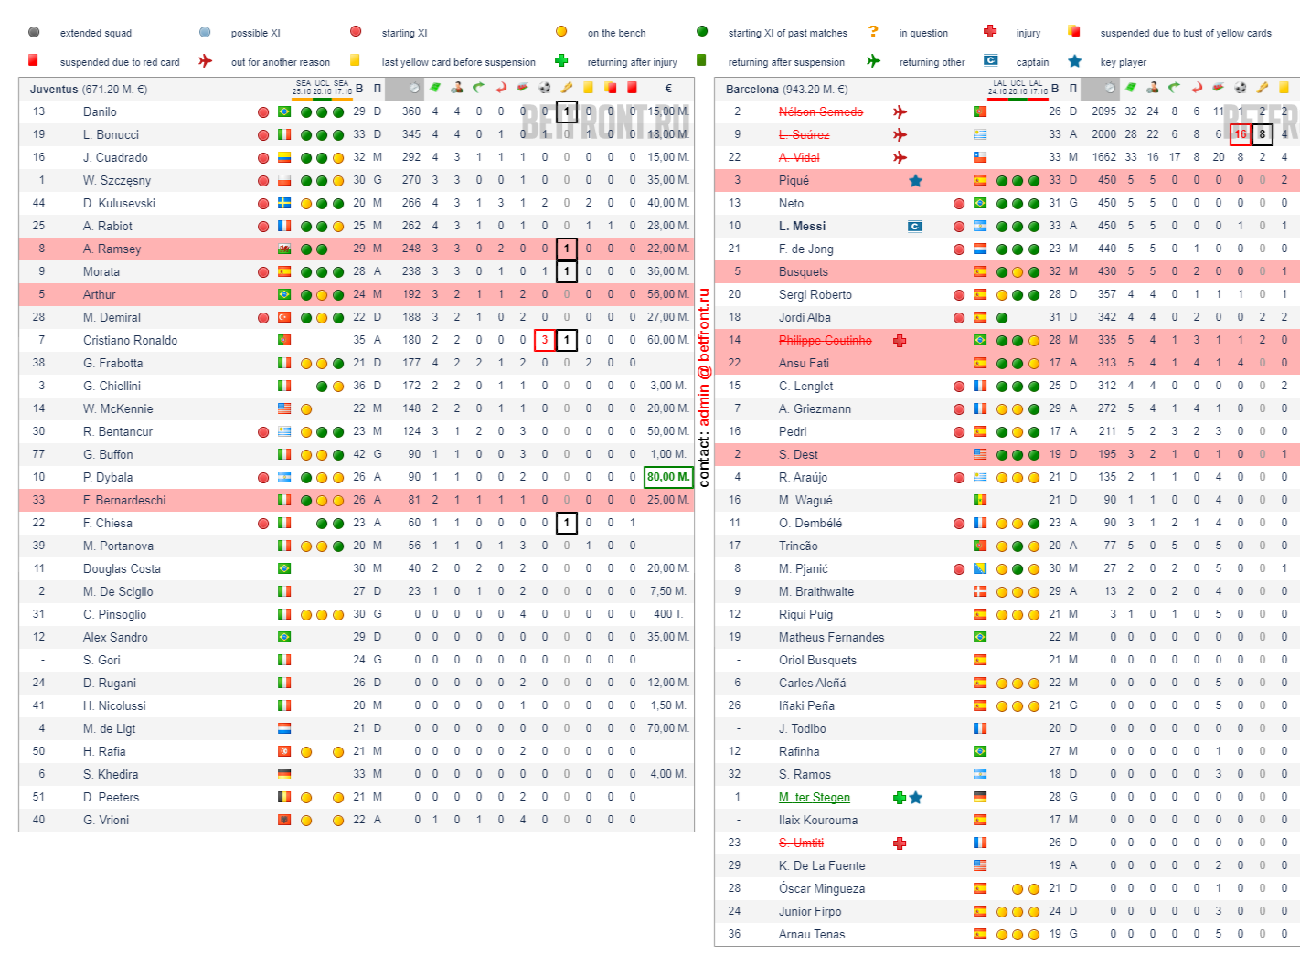Click Dybala's highlighted 80,00 M. value

(668, 477)
